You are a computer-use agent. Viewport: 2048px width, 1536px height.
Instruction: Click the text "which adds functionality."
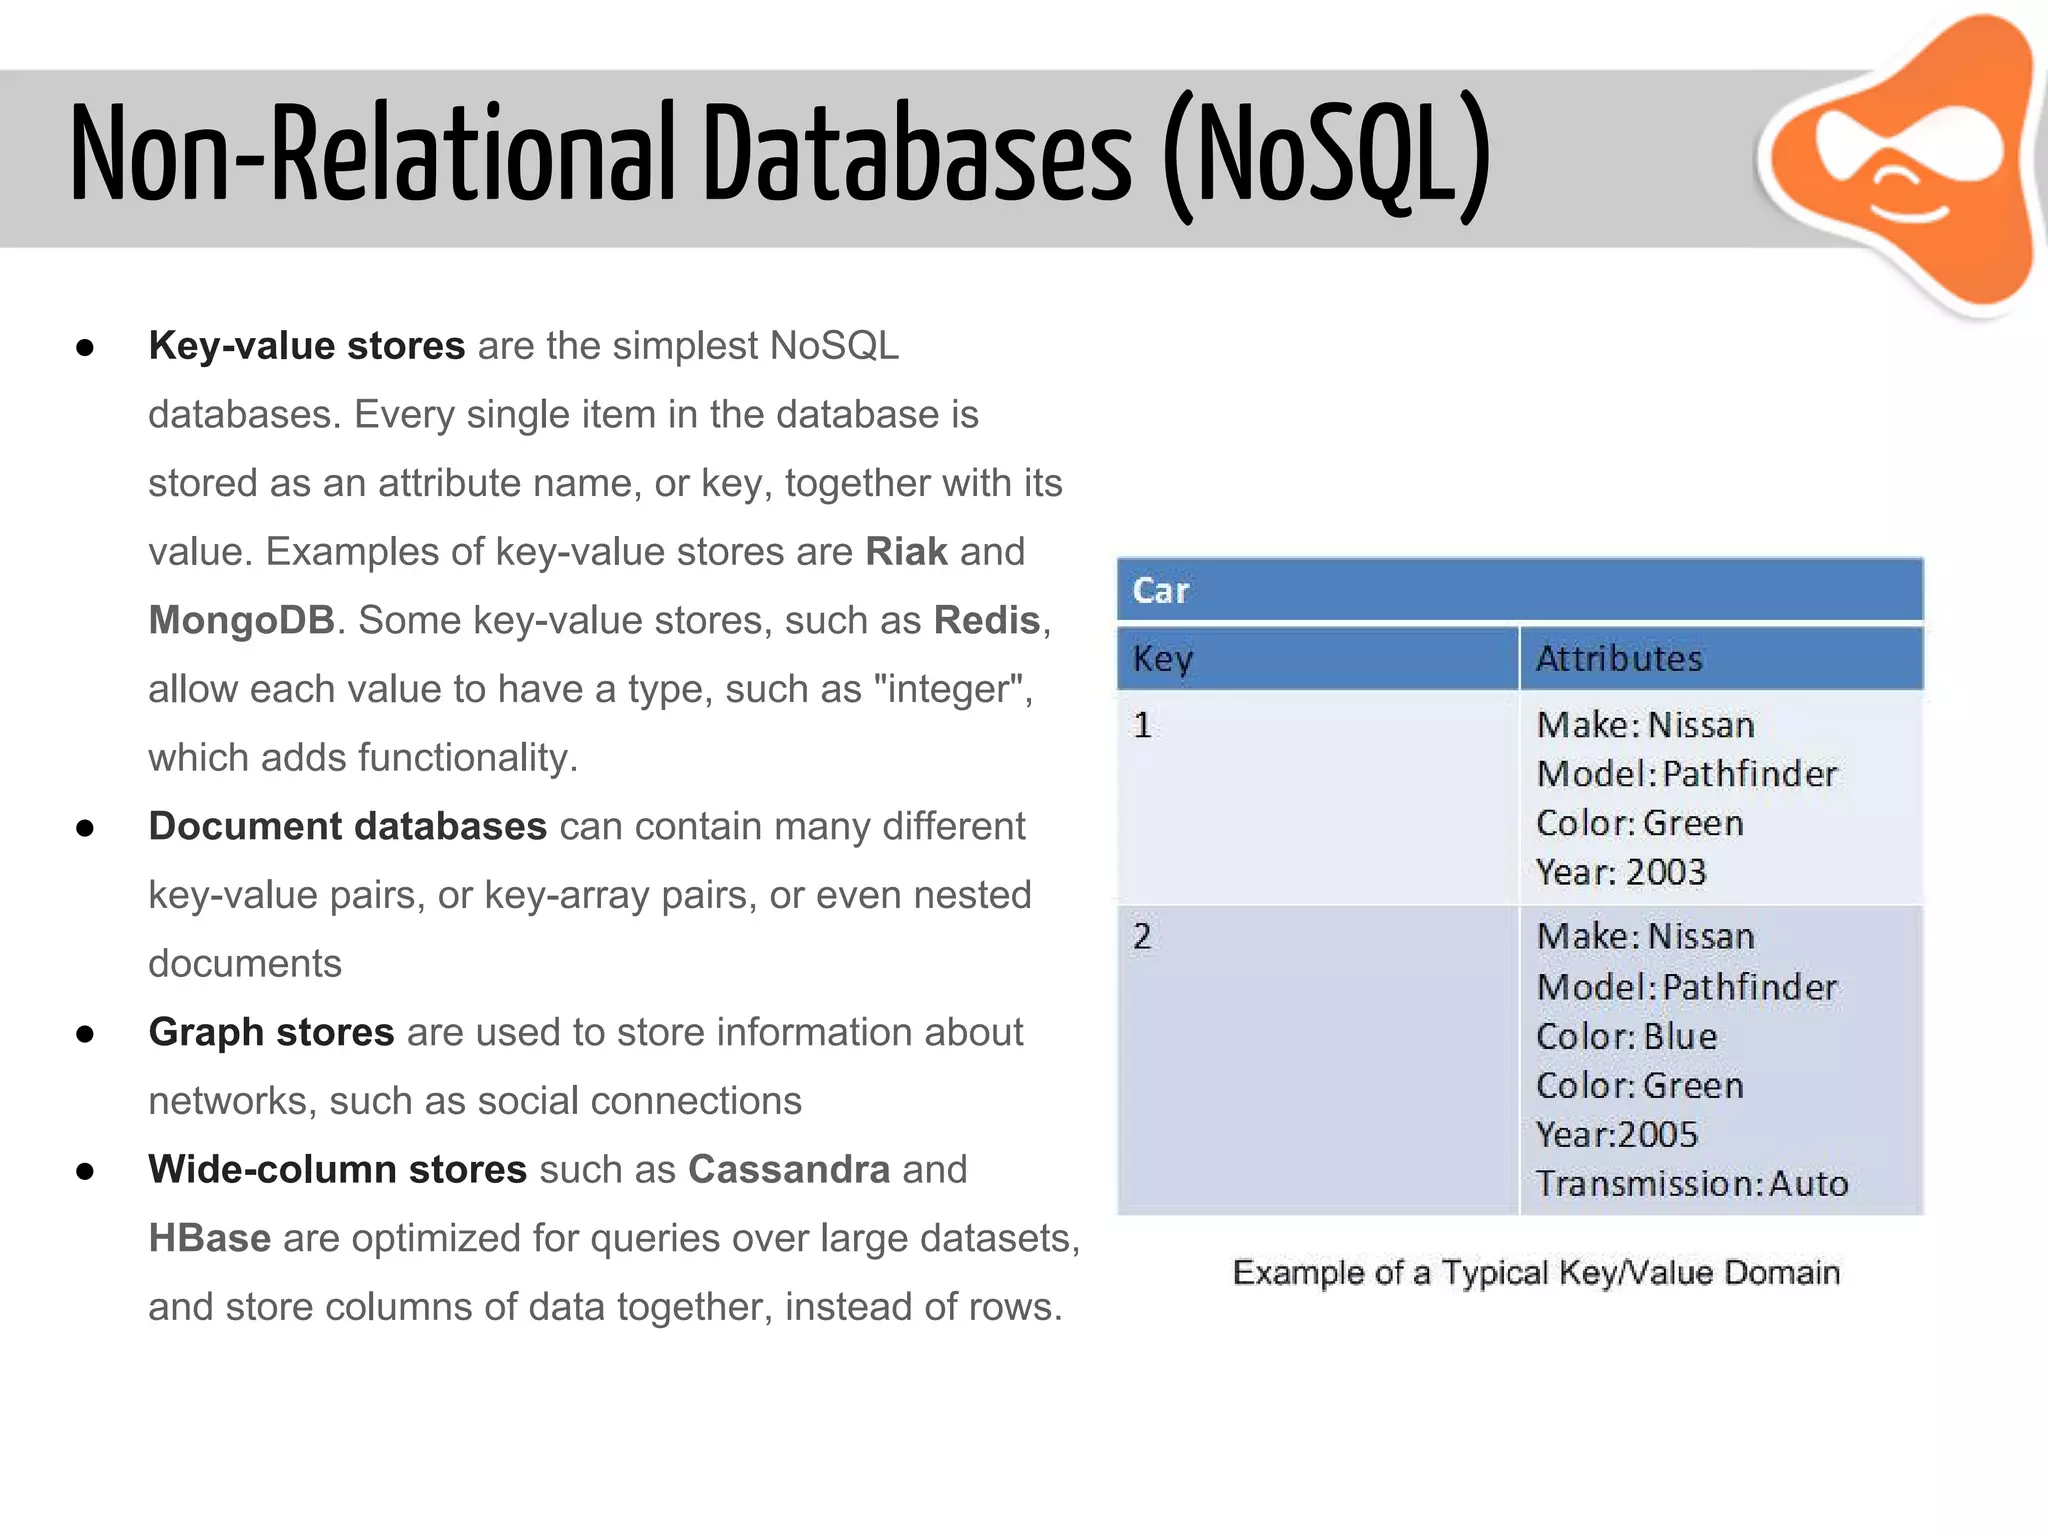(363, 758)
